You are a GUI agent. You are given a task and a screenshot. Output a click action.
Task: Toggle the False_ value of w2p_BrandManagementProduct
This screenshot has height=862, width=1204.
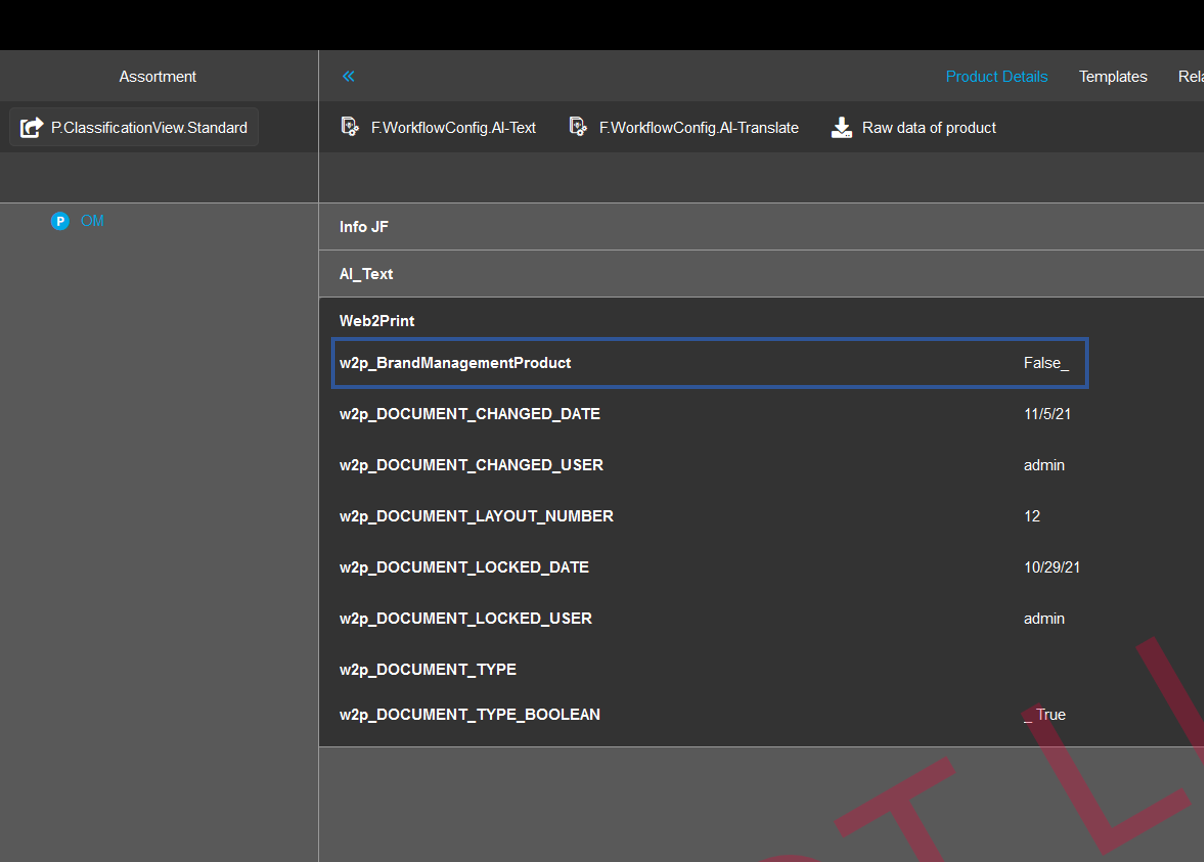click(x=1046, y=363)
